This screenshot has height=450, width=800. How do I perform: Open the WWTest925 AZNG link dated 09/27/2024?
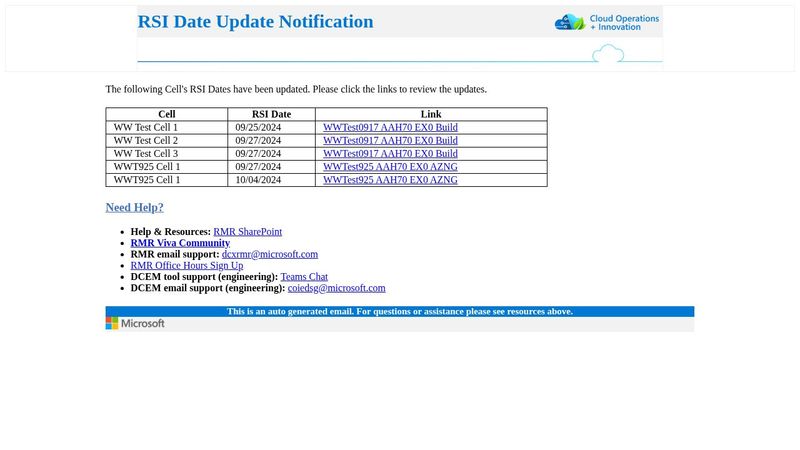pyautogui.click(x=390, y=167)
